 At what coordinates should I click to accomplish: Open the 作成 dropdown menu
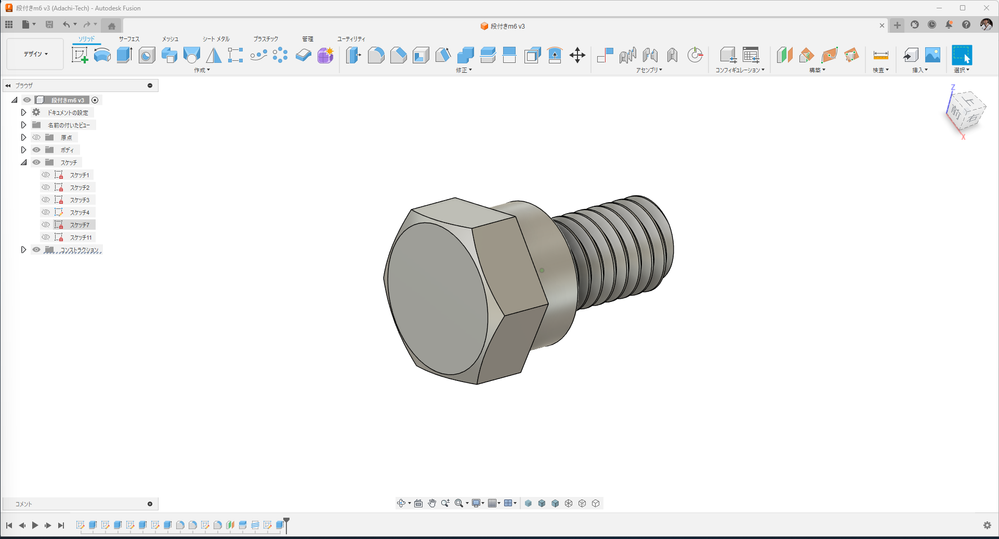coord(201,70)
